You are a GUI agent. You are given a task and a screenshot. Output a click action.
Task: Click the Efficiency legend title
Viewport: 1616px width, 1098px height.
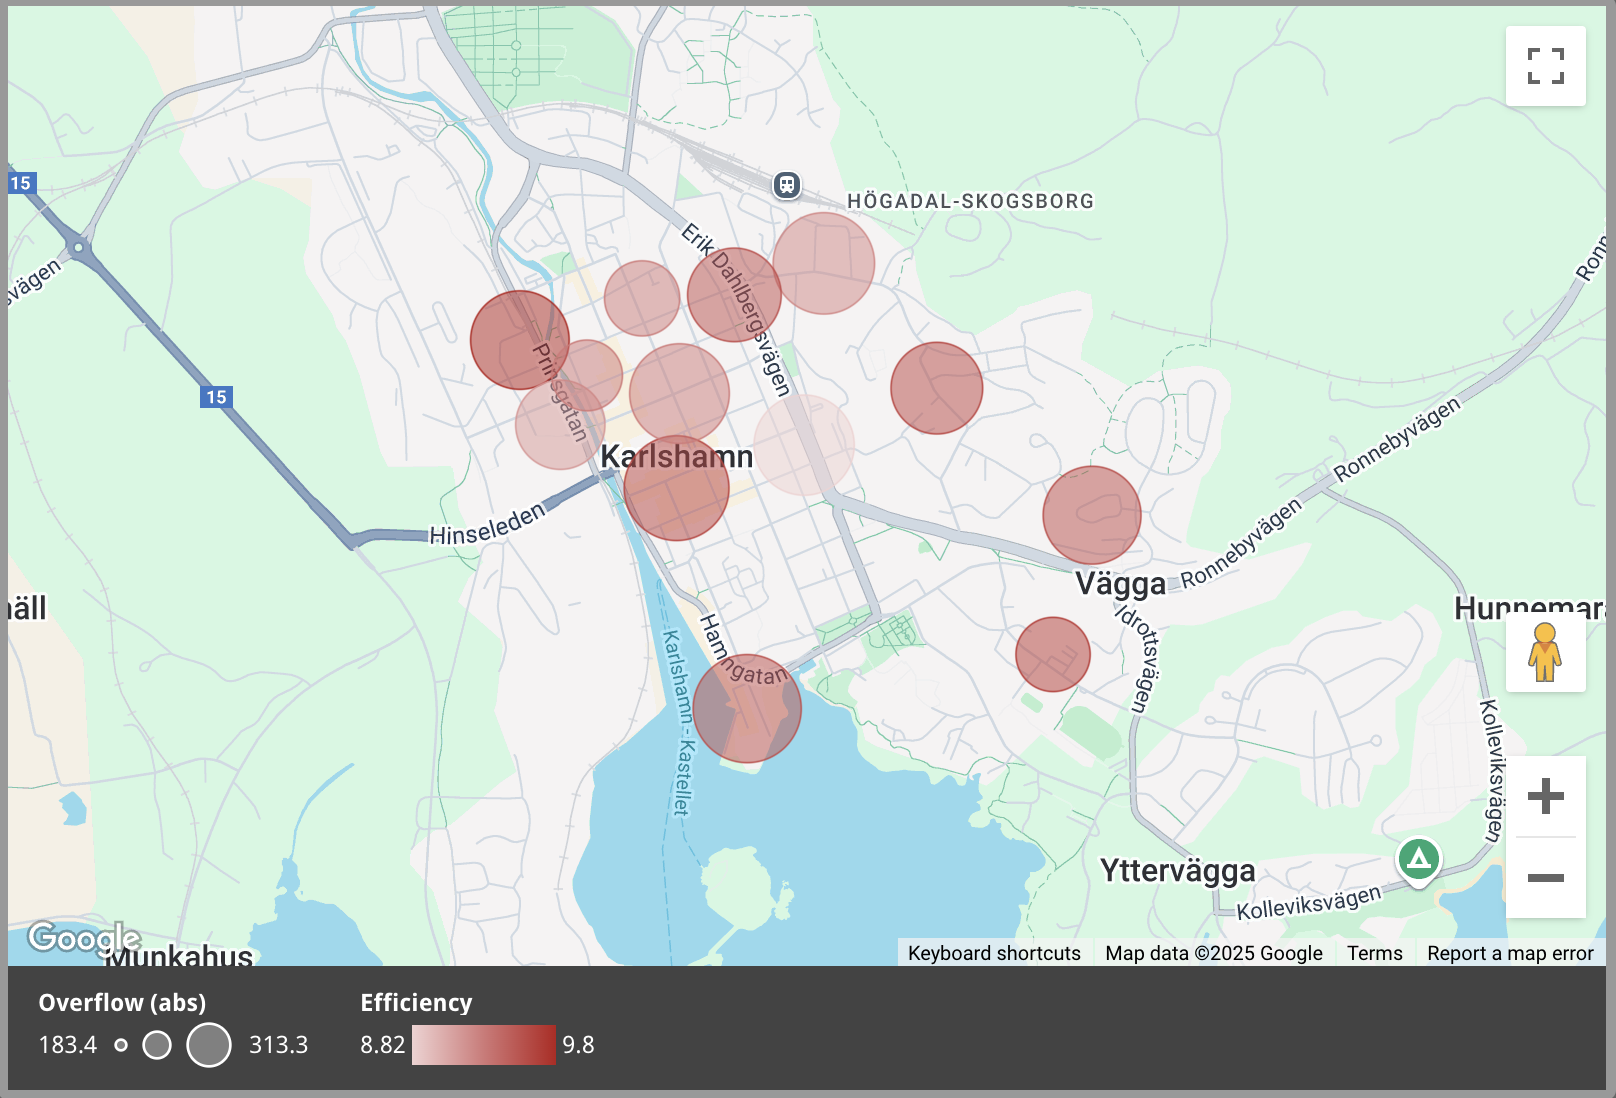coord(416,1002)
